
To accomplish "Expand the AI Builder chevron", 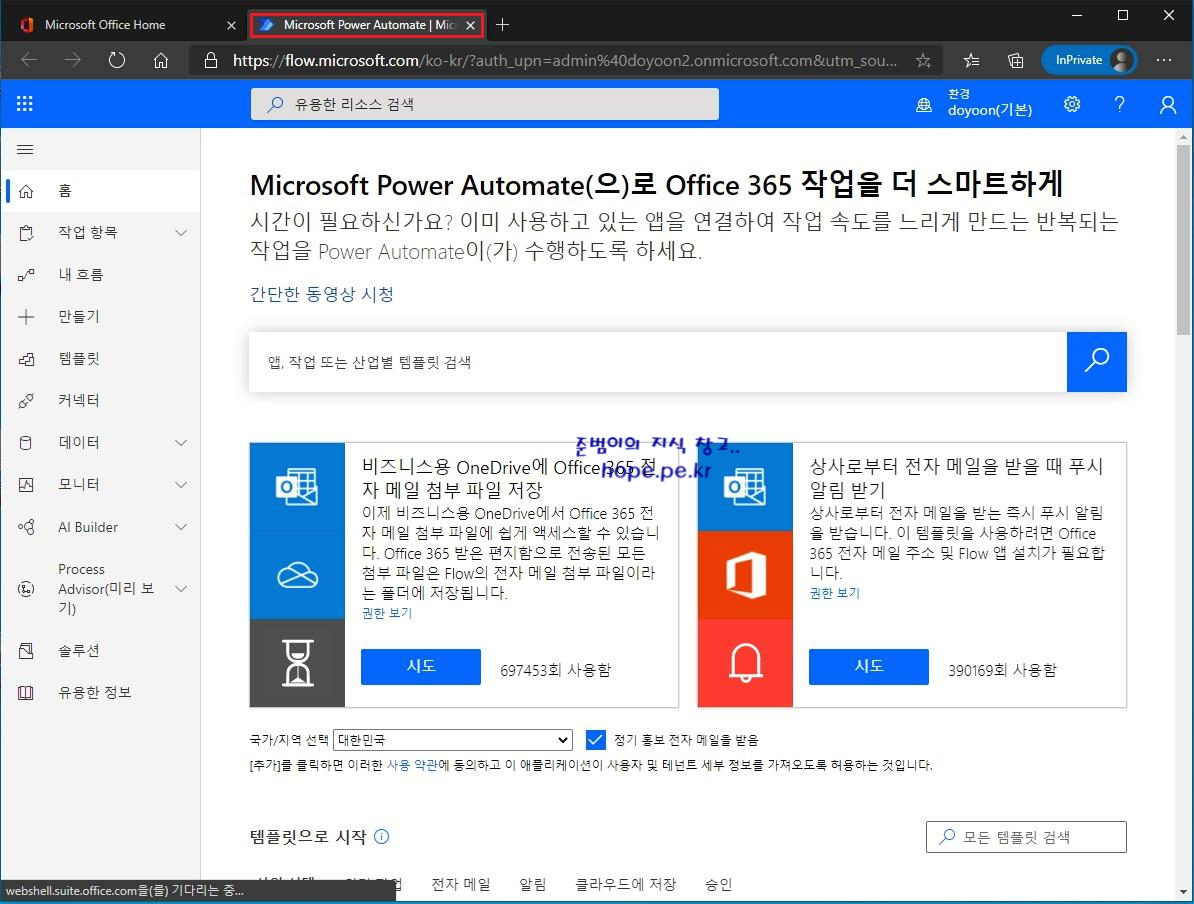I will pos(181,527).
